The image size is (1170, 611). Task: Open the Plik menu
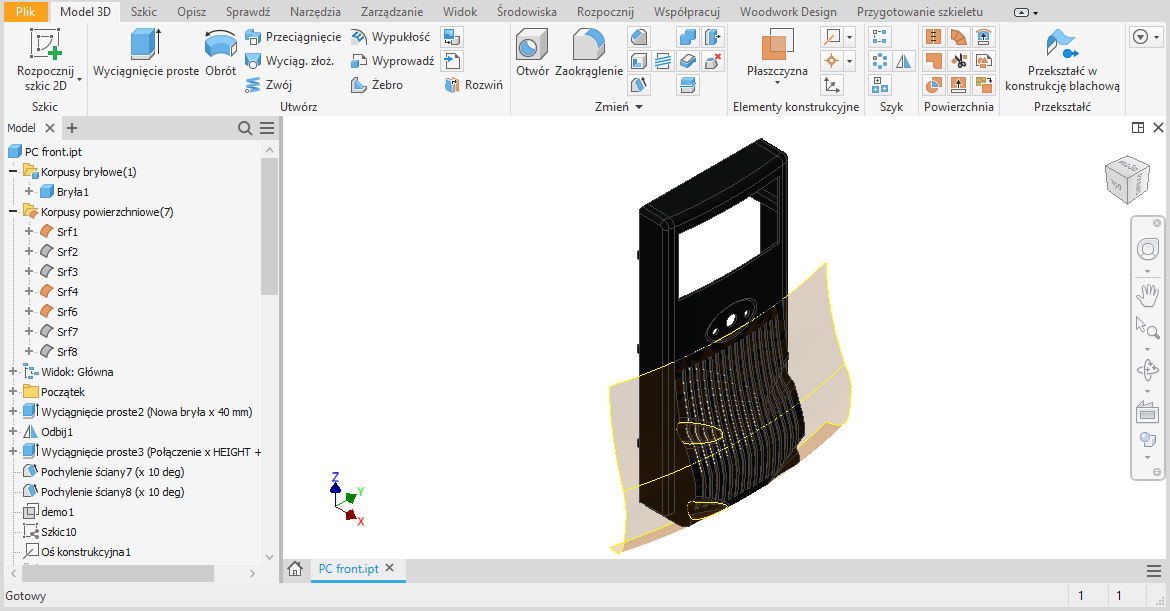[x=25, y=12]
